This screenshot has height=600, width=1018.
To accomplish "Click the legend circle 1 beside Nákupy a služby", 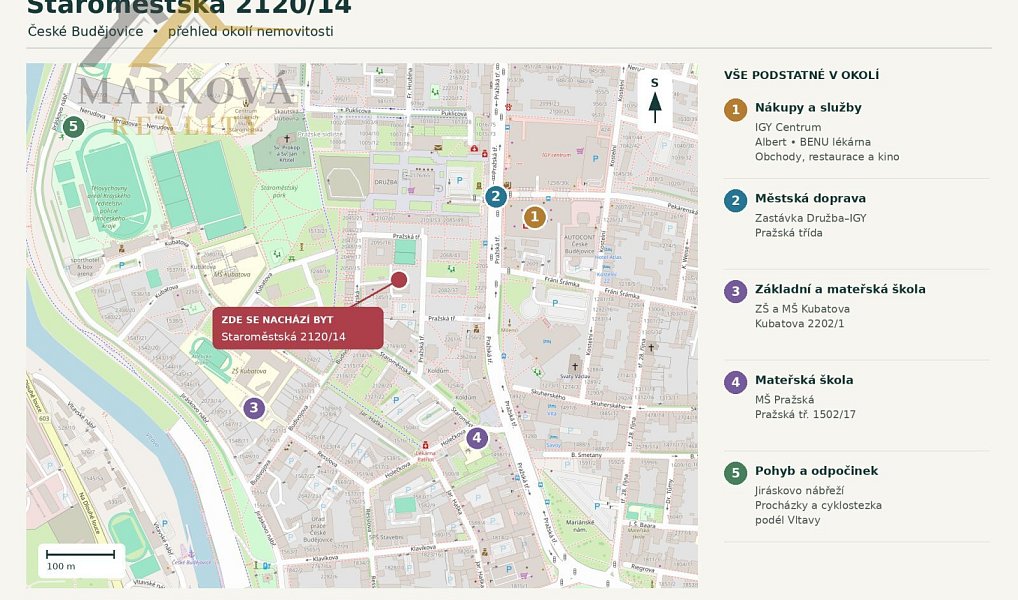I will point(736,109).
